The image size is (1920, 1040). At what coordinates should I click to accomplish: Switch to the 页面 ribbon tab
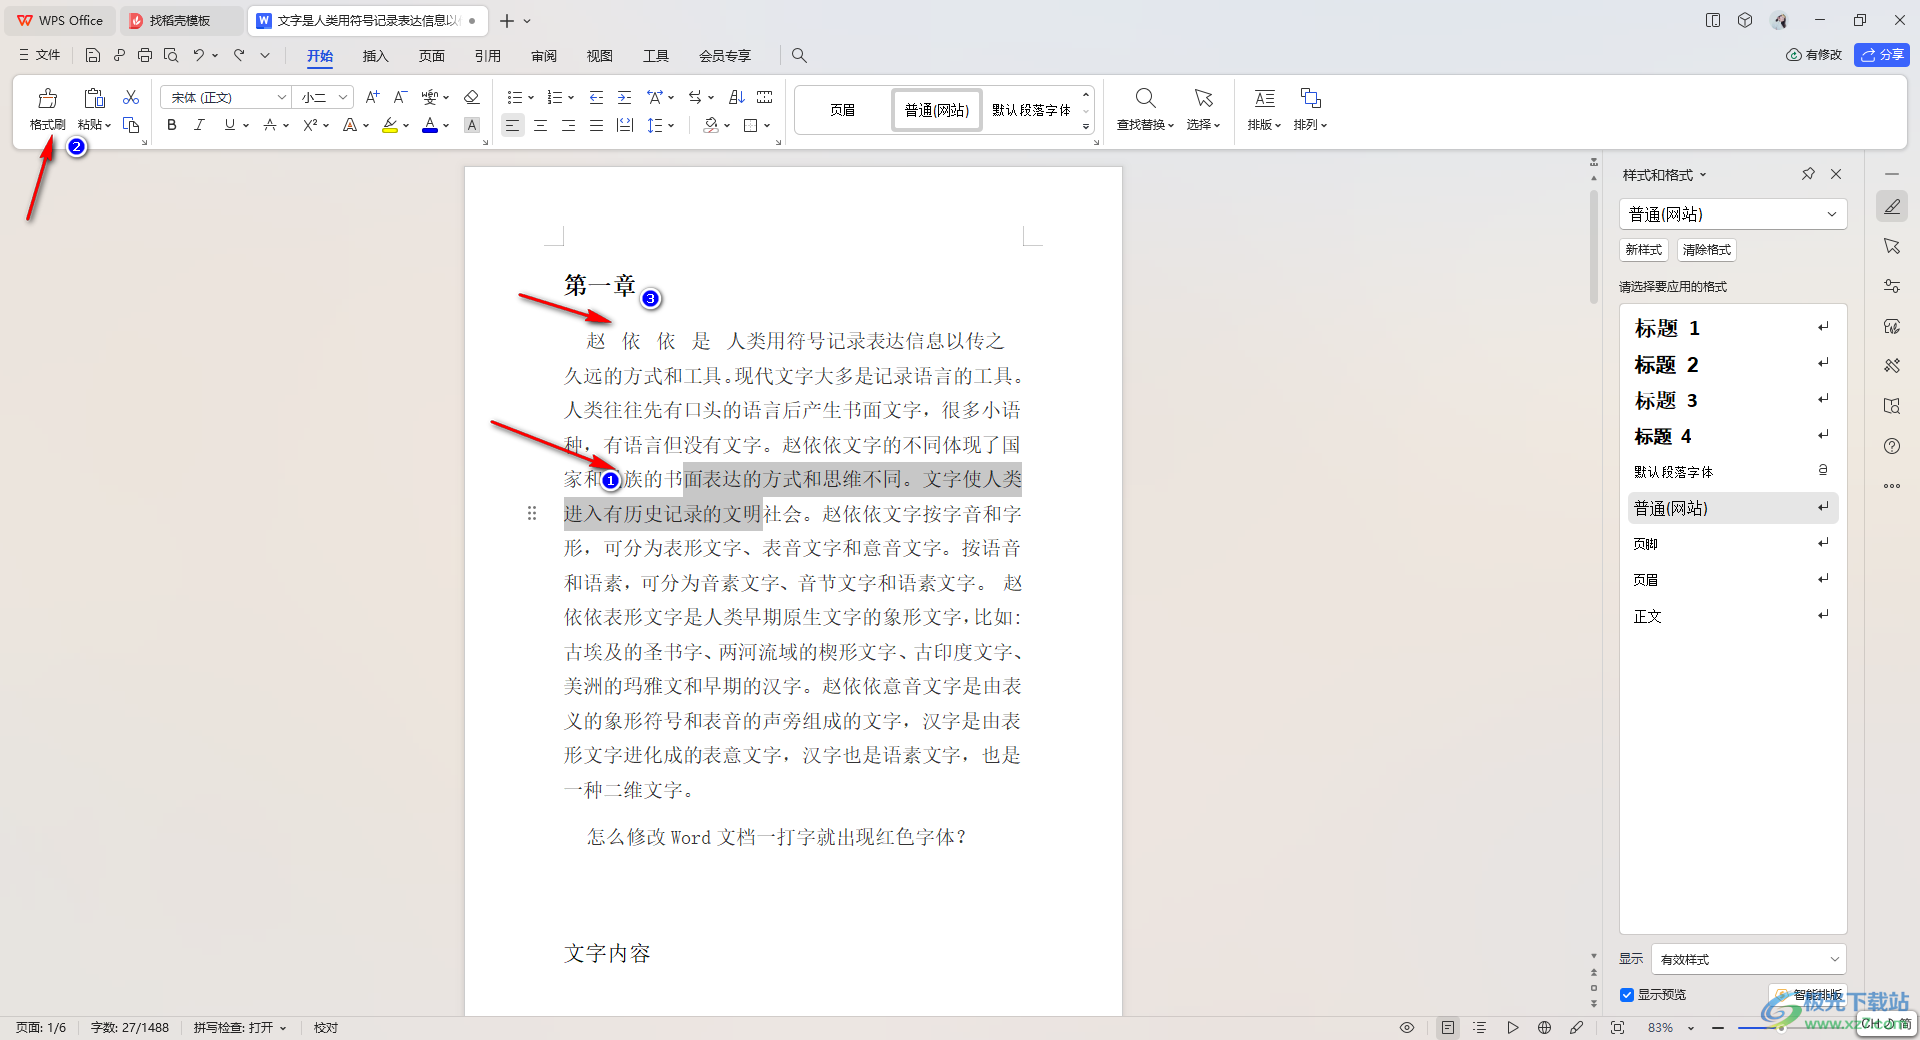pyautogui.click(x=432, y=56)
